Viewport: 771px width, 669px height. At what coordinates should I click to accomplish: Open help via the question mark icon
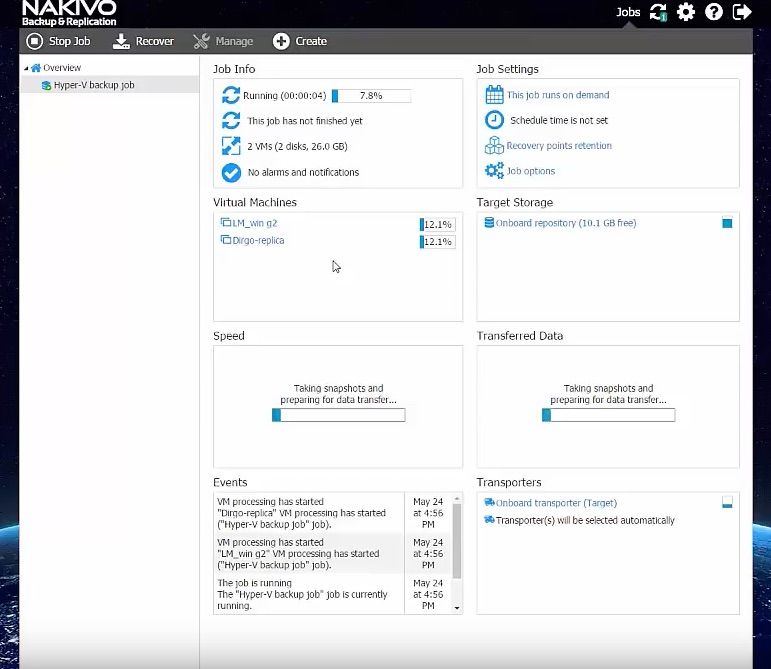point(713,12)
